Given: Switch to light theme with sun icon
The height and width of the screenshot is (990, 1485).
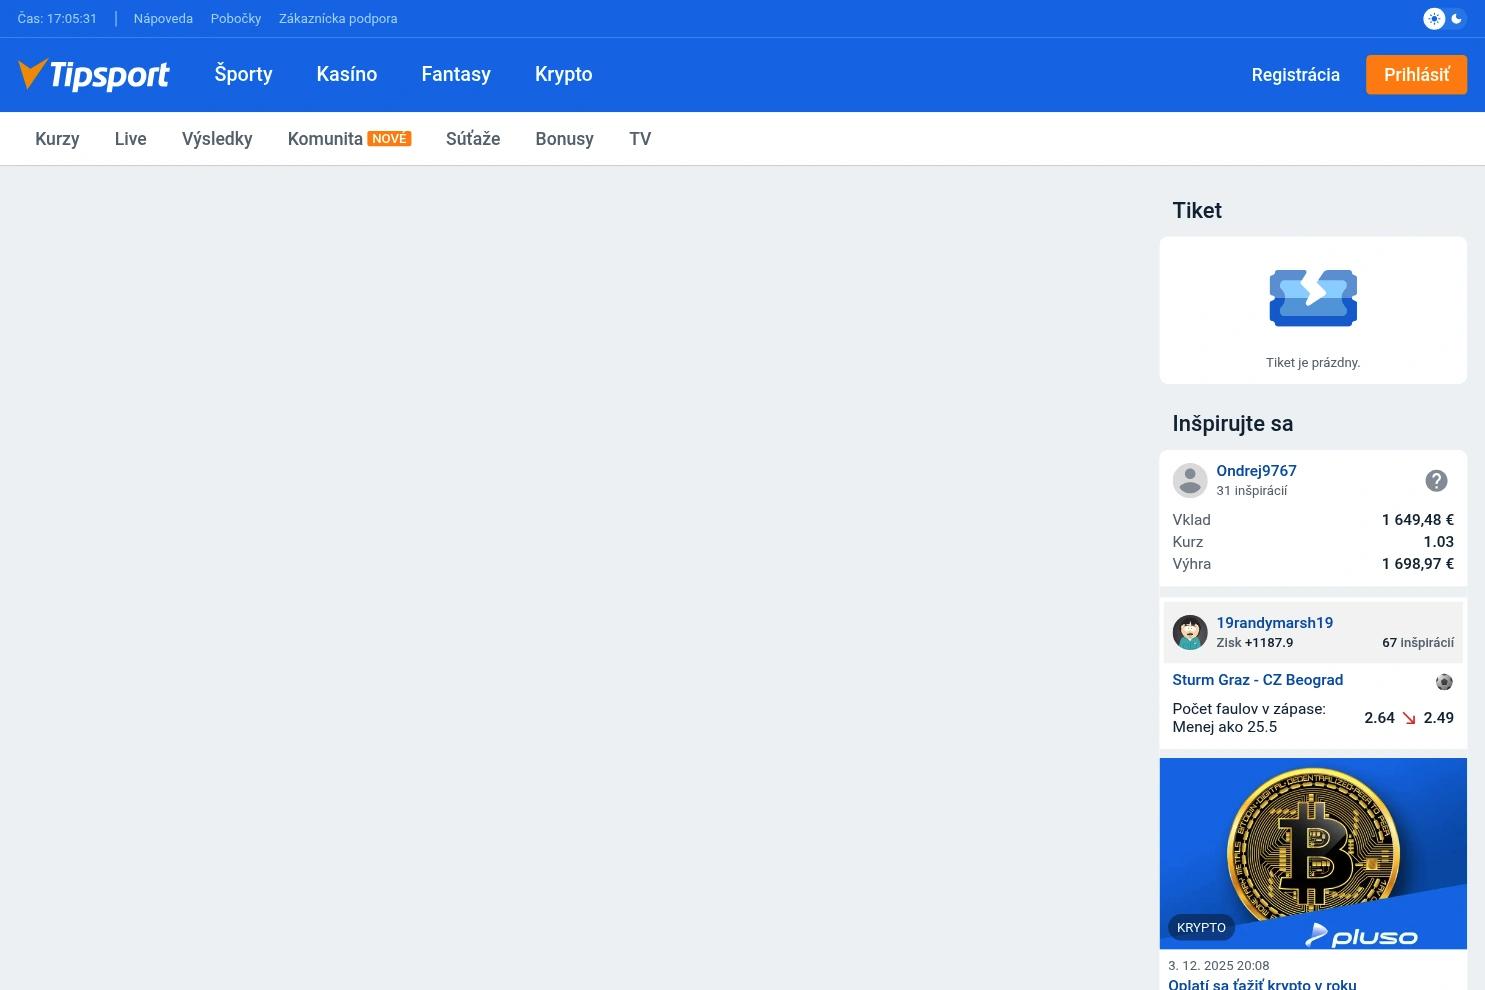Looking at the screenshot, I should point(1434,18).
